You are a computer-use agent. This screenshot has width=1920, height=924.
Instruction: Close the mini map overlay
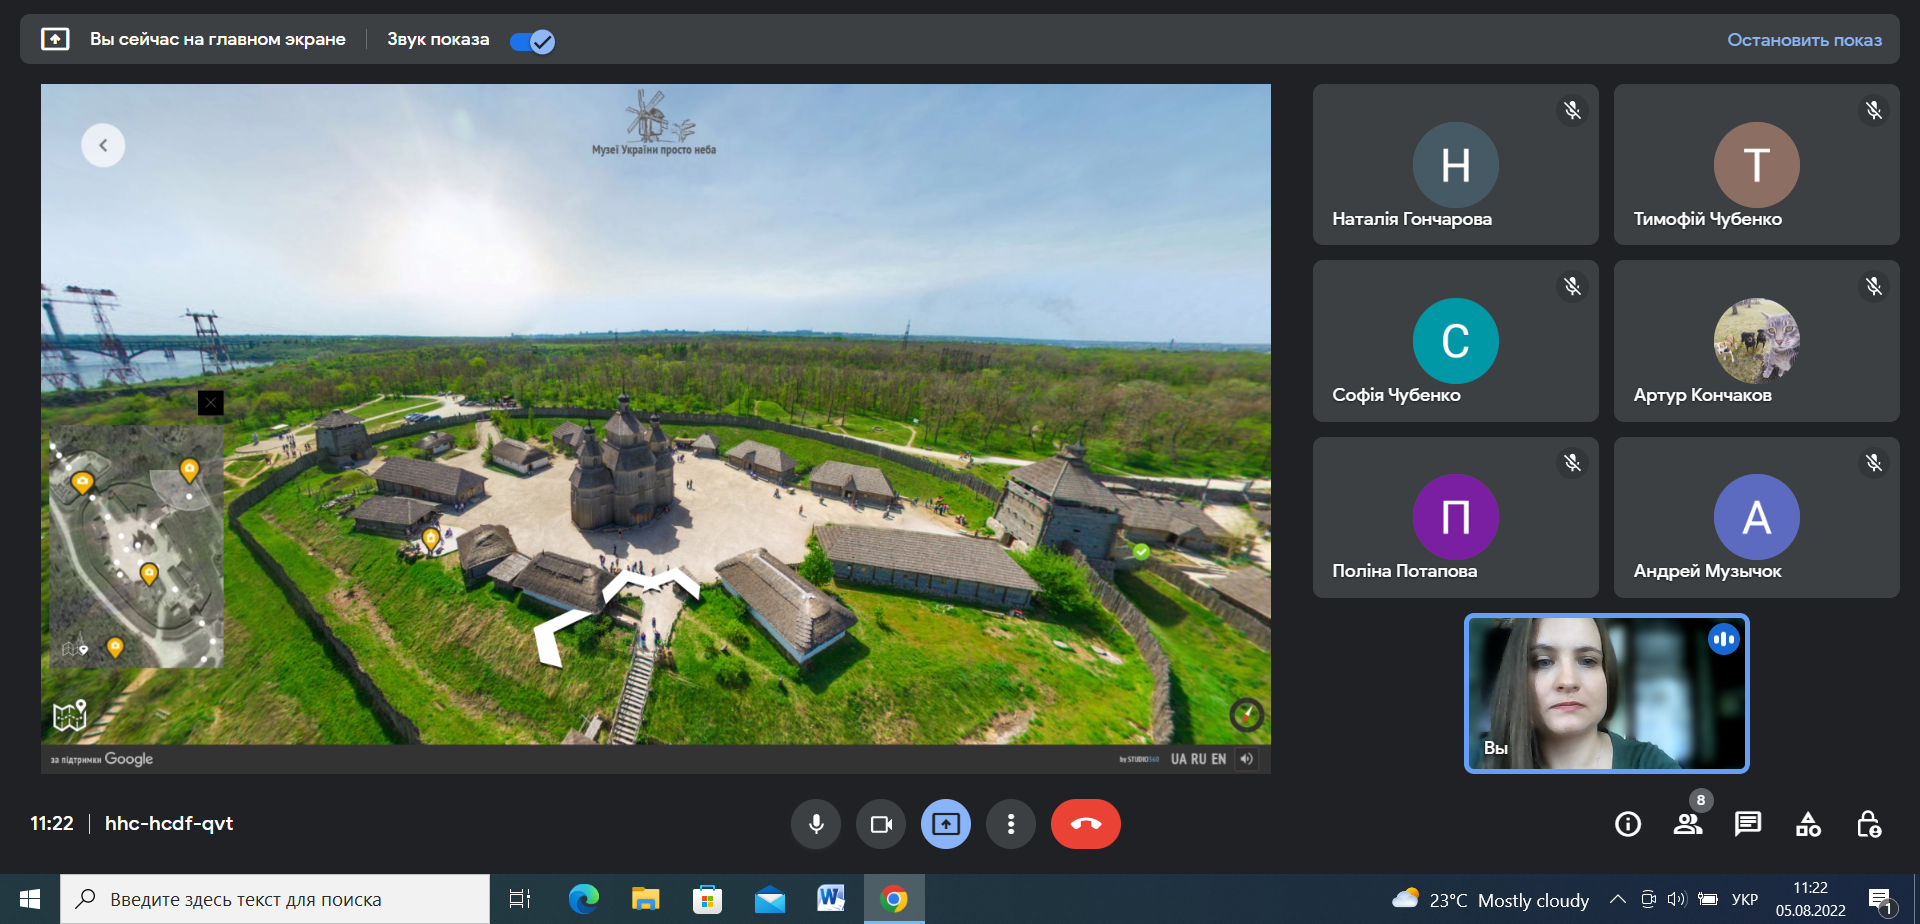click(x=211, y=403)
